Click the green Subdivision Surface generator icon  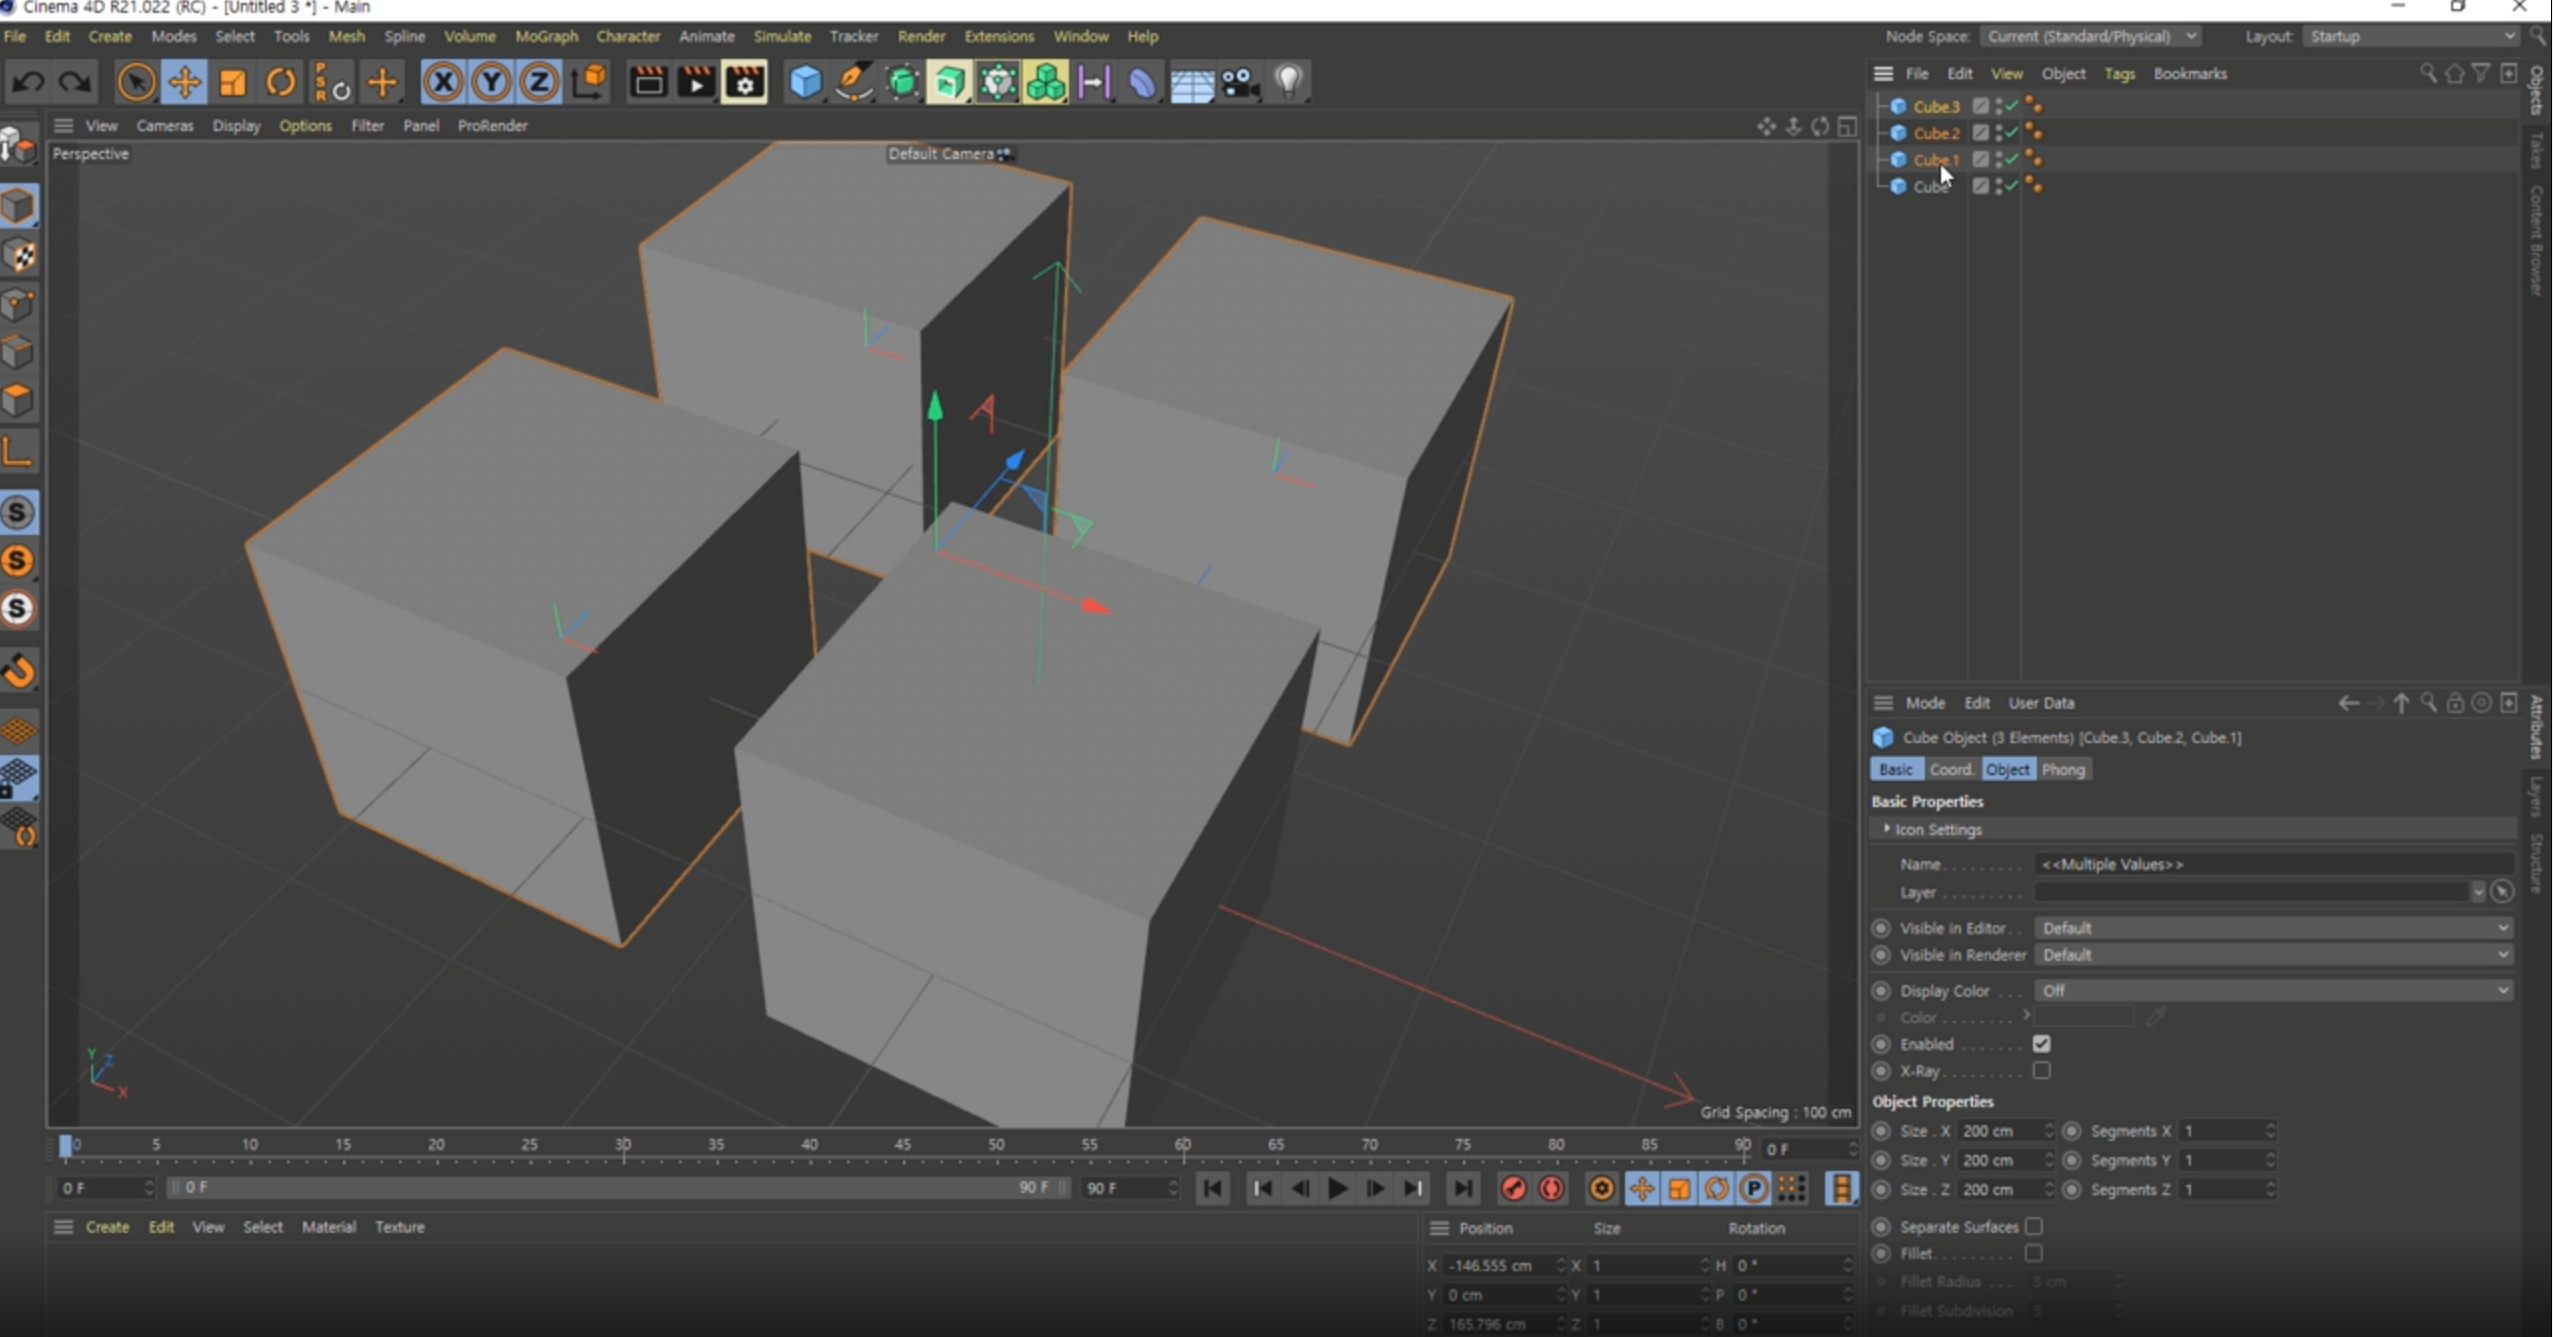[902, 82]
